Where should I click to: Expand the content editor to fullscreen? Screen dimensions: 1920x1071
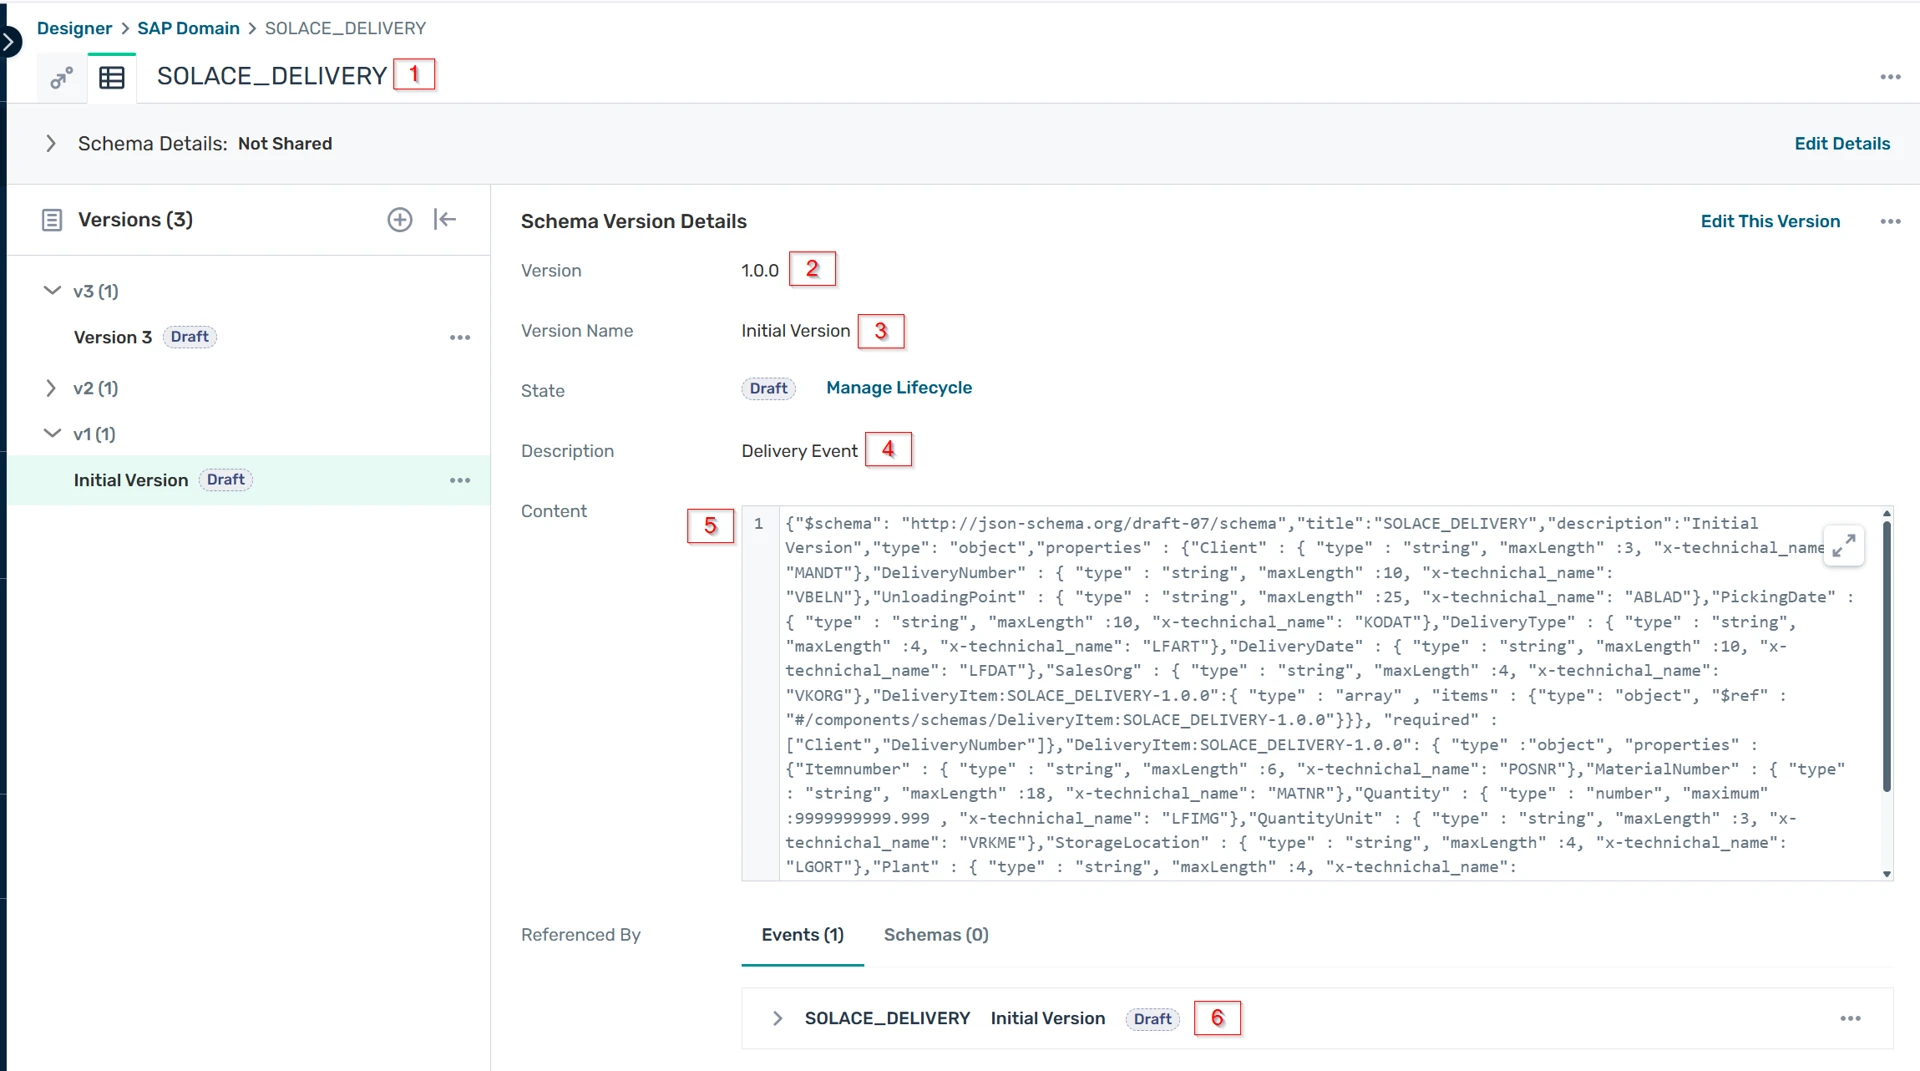[1844, 545]
